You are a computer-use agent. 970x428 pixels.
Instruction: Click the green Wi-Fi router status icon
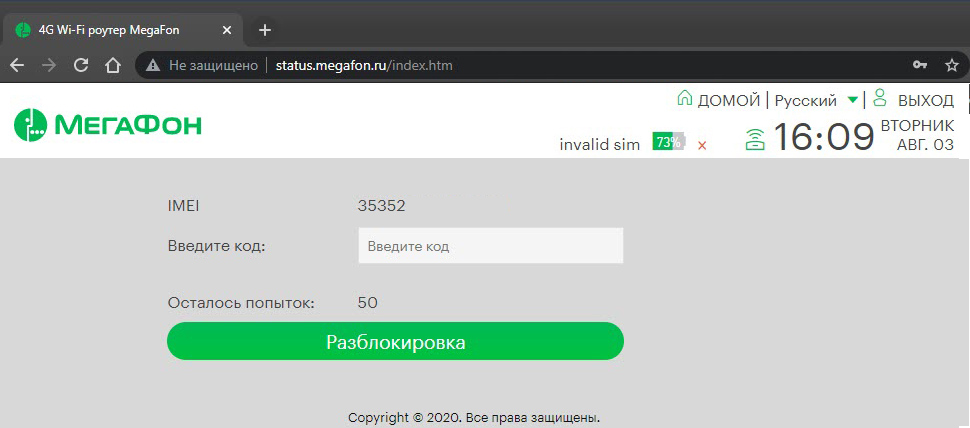tap(754, 140)
